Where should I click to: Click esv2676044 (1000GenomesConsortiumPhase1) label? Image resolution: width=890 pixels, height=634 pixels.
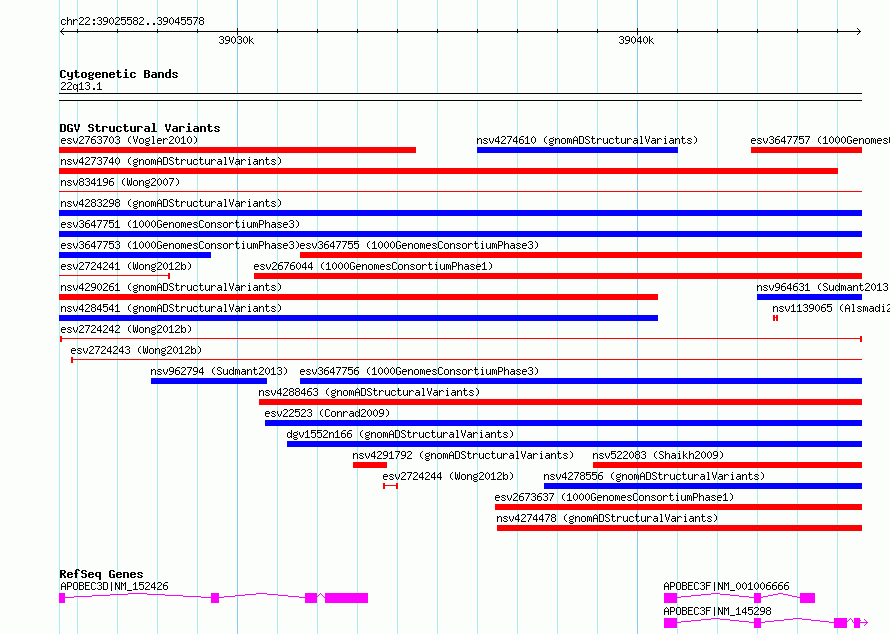tap(373, 266)
